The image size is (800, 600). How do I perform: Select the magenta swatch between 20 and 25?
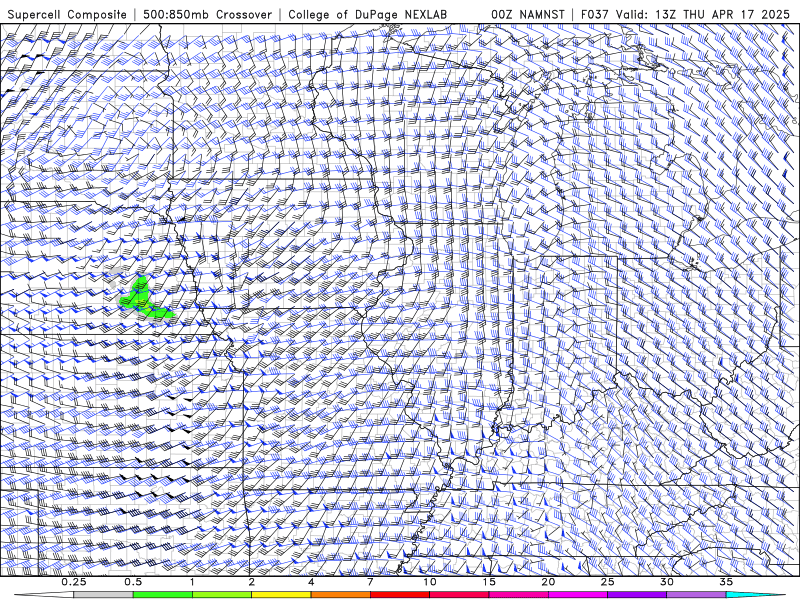point(578,595)
